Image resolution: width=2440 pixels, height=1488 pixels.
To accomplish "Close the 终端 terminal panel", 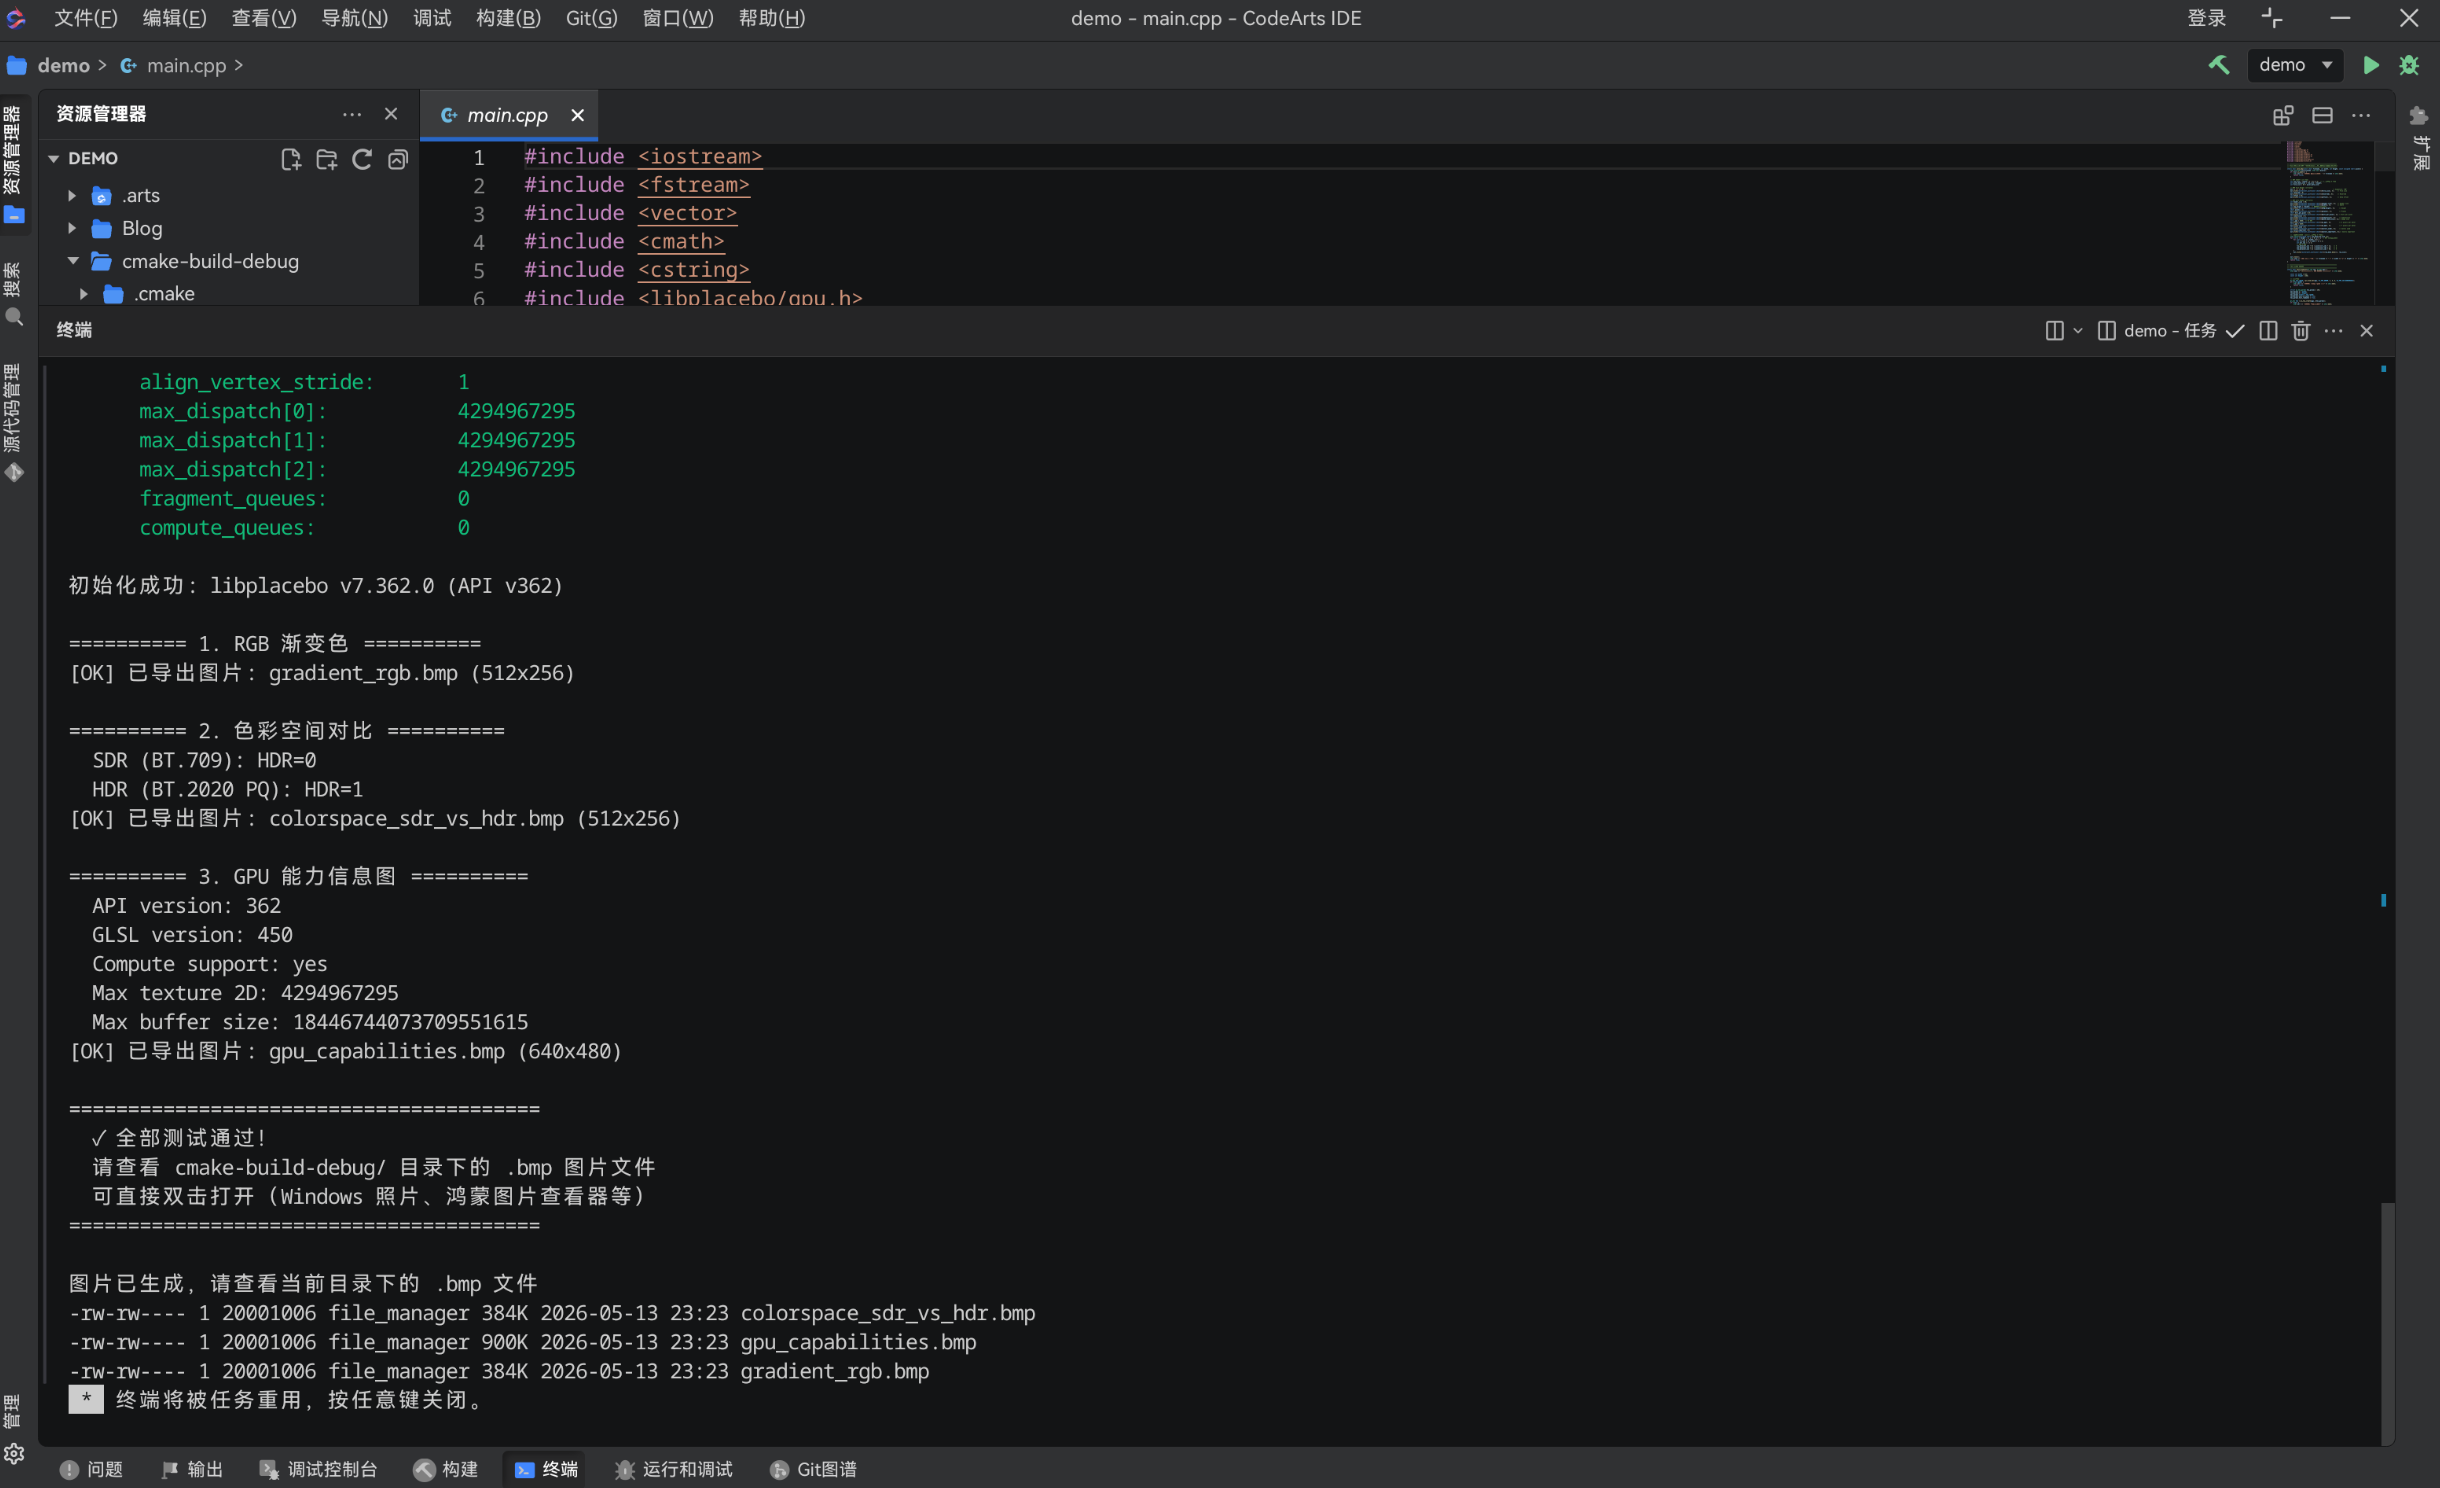I will [2367, 331].
